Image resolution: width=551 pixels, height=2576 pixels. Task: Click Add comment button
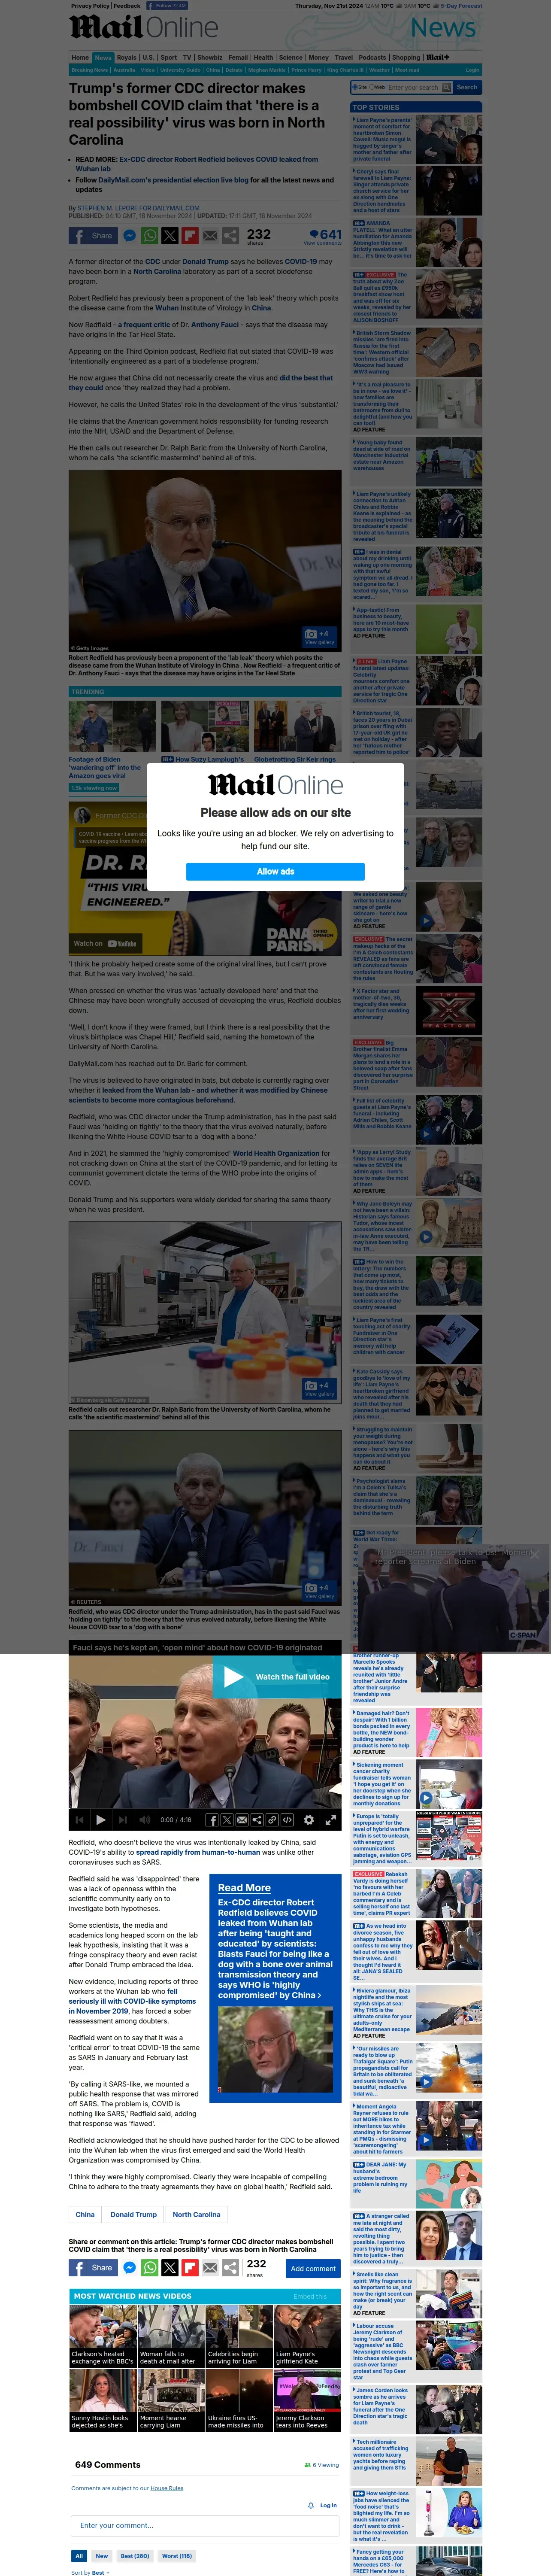click(x=313, y=2268)
